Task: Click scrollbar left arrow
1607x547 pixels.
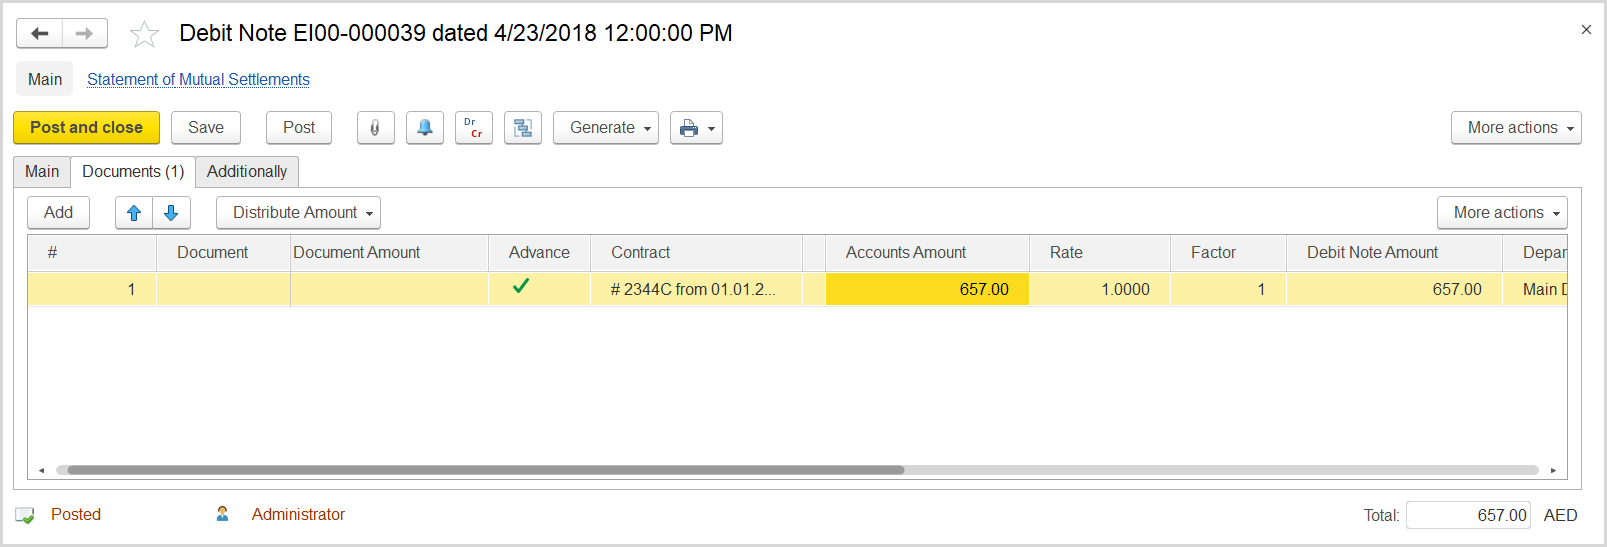Action: (41, 470)
